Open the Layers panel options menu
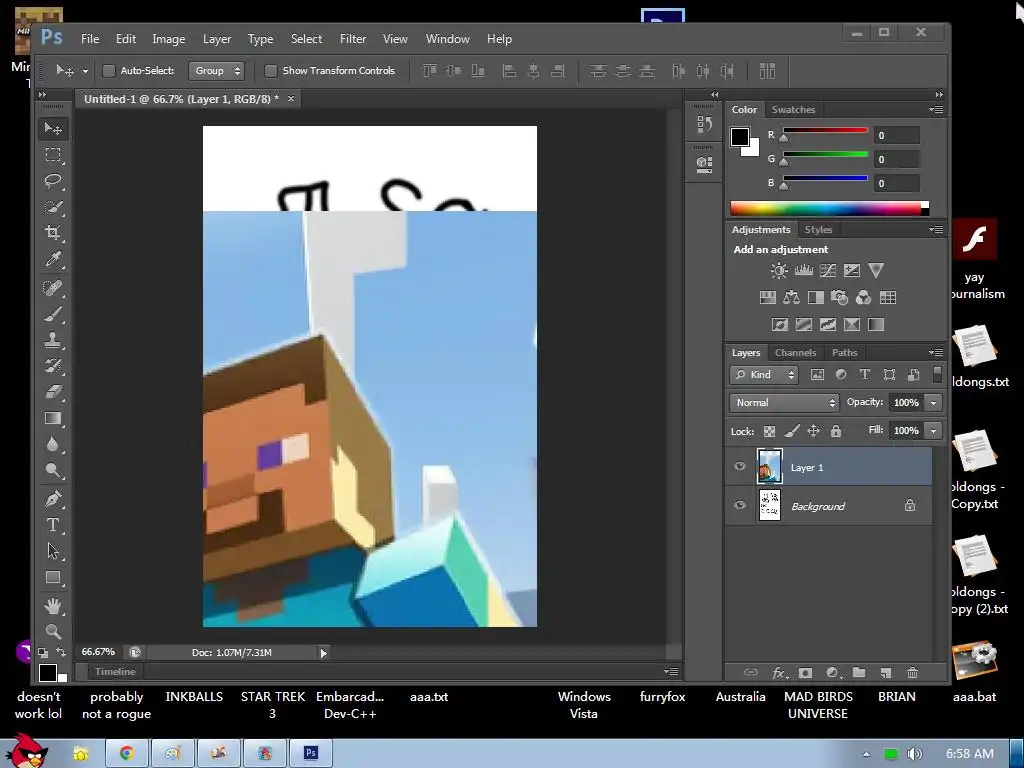This screenshot has height=768, width=1024. [x=936, y=353]
